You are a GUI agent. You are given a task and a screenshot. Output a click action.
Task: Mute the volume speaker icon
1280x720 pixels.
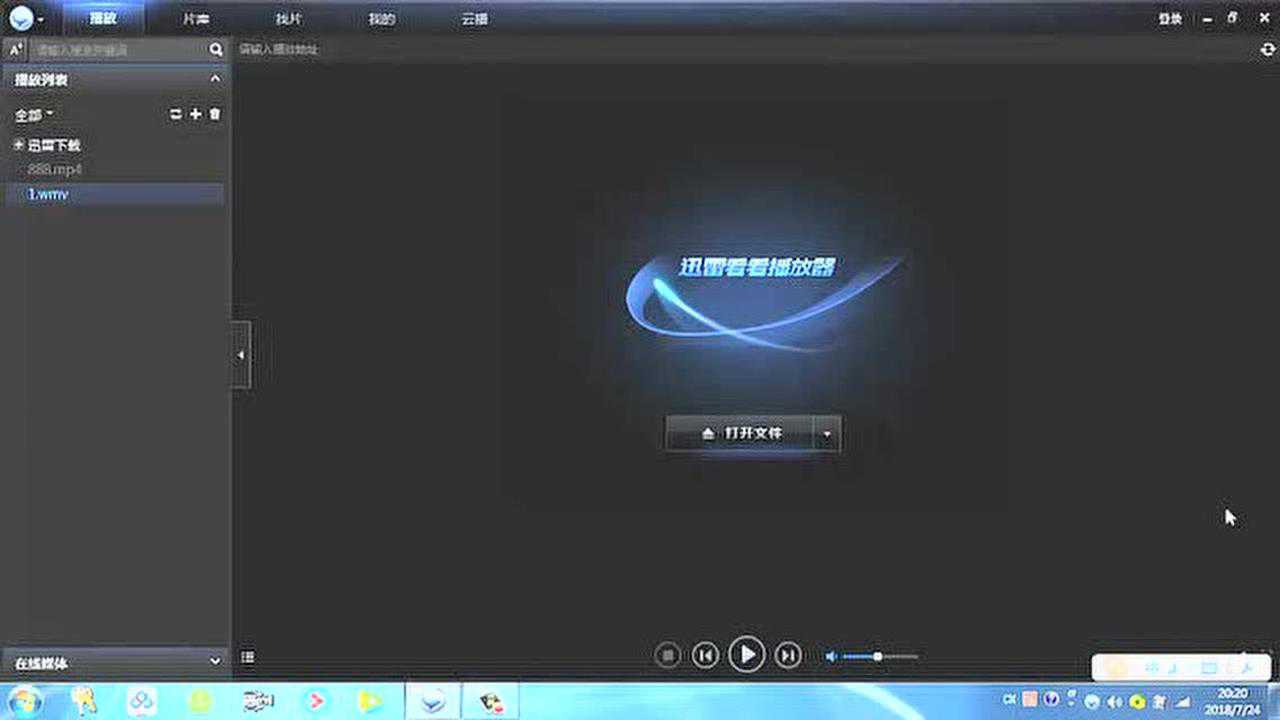(830, 656)
